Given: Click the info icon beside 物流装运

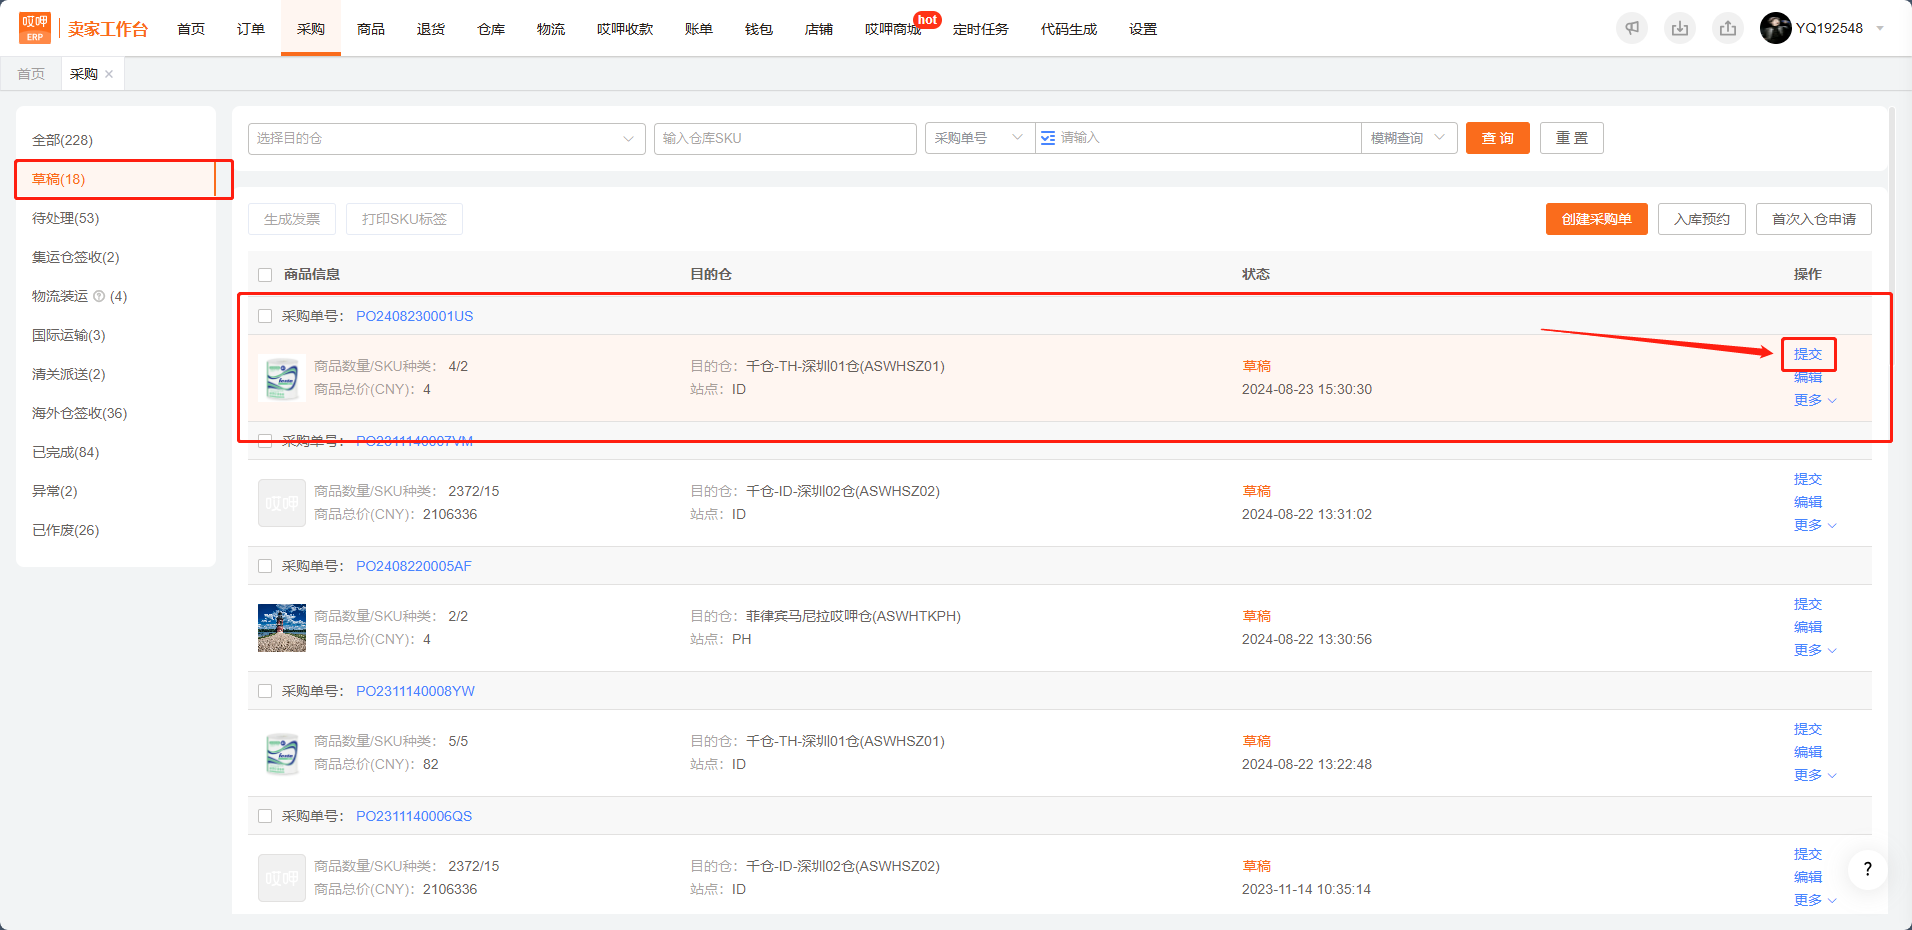Looking at the screenshot, I should [x=99, y=296].
